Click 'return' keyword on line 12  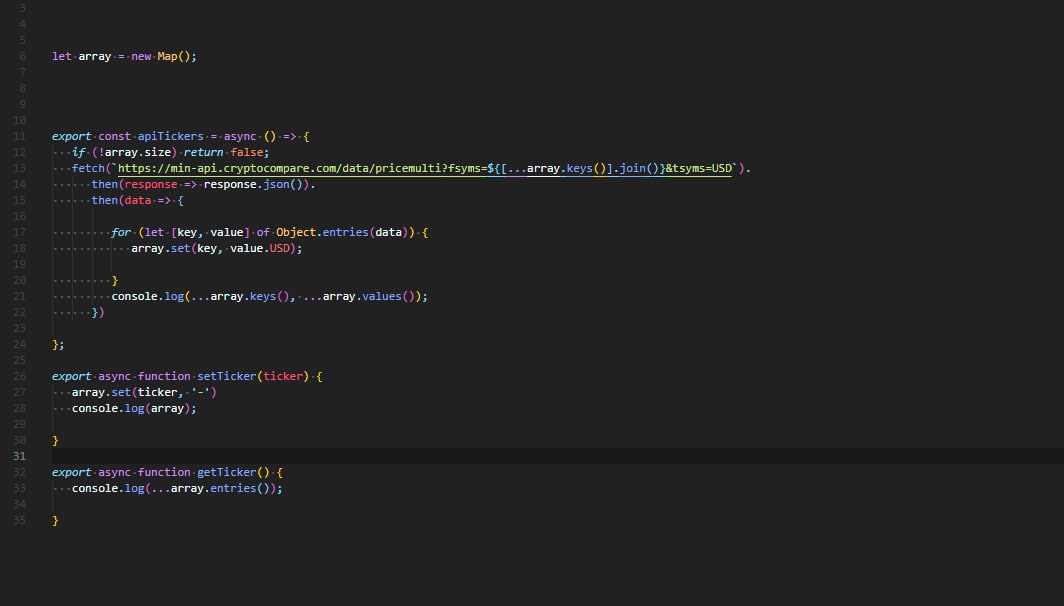[204, 153]
